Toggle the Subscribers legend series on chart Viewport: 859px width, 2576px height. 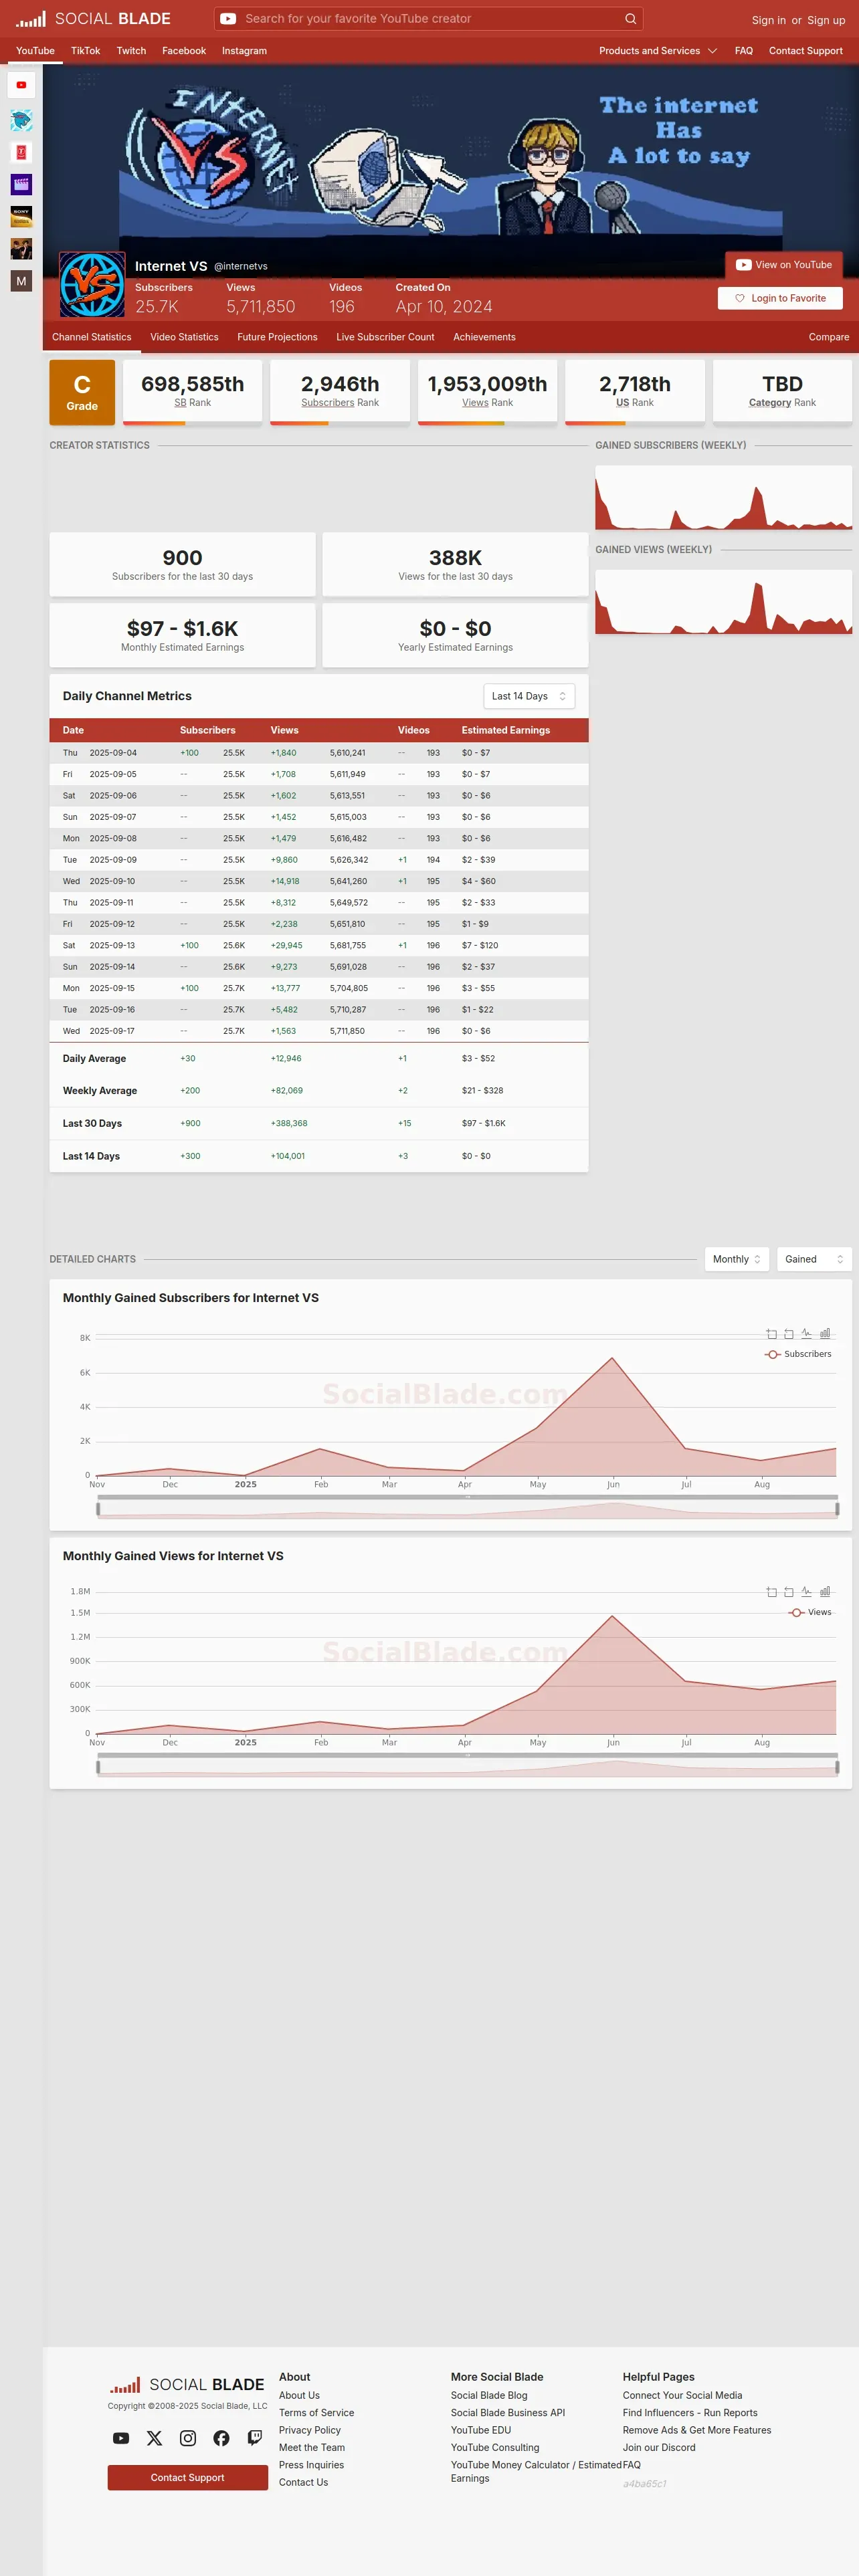[x=798, y=1354]
